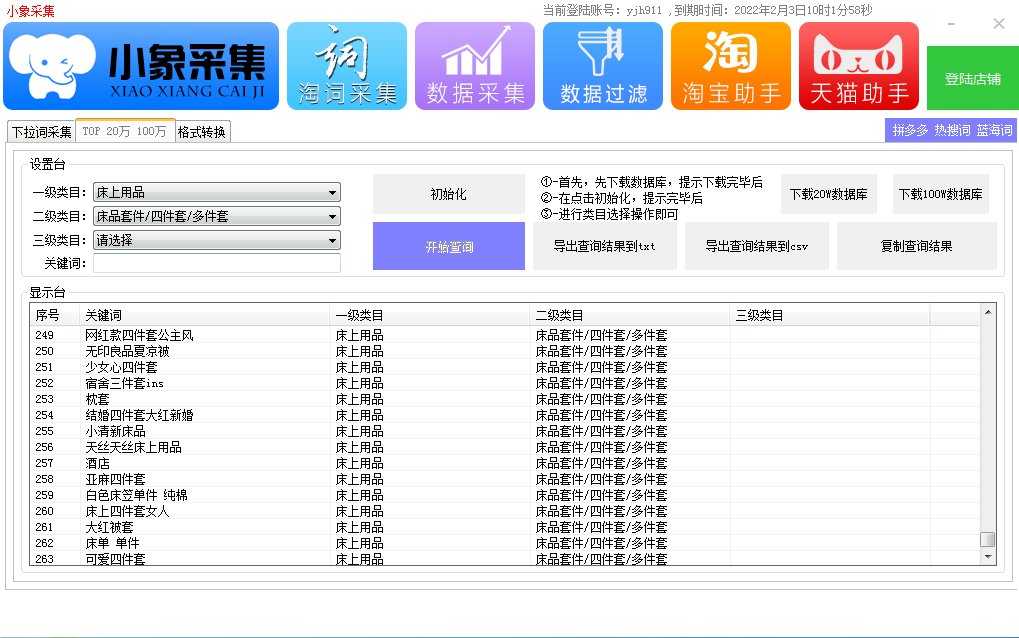
Task: Select row 网红款四件套公主风
Action: pyautogui.click(x=504, y=335)
